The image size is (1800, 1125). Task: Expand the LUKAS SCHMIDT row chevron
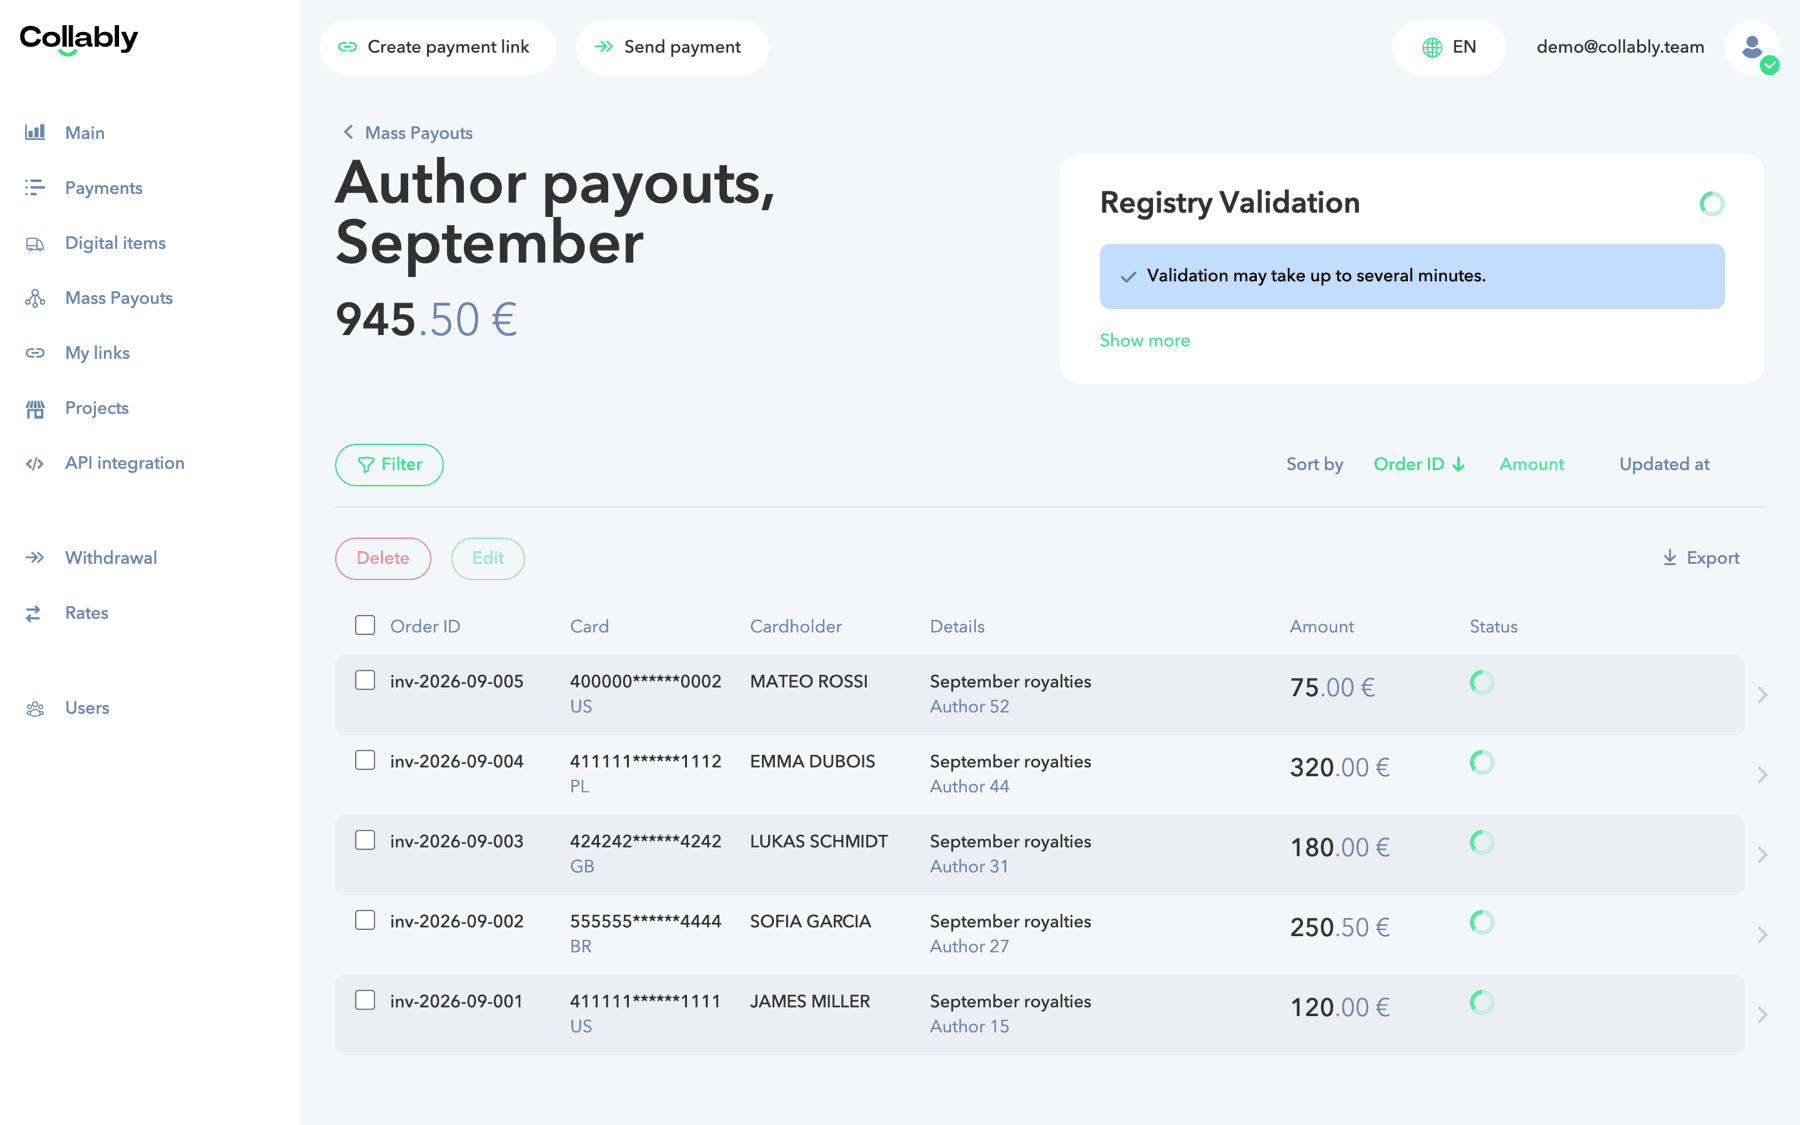(1763, 854)
